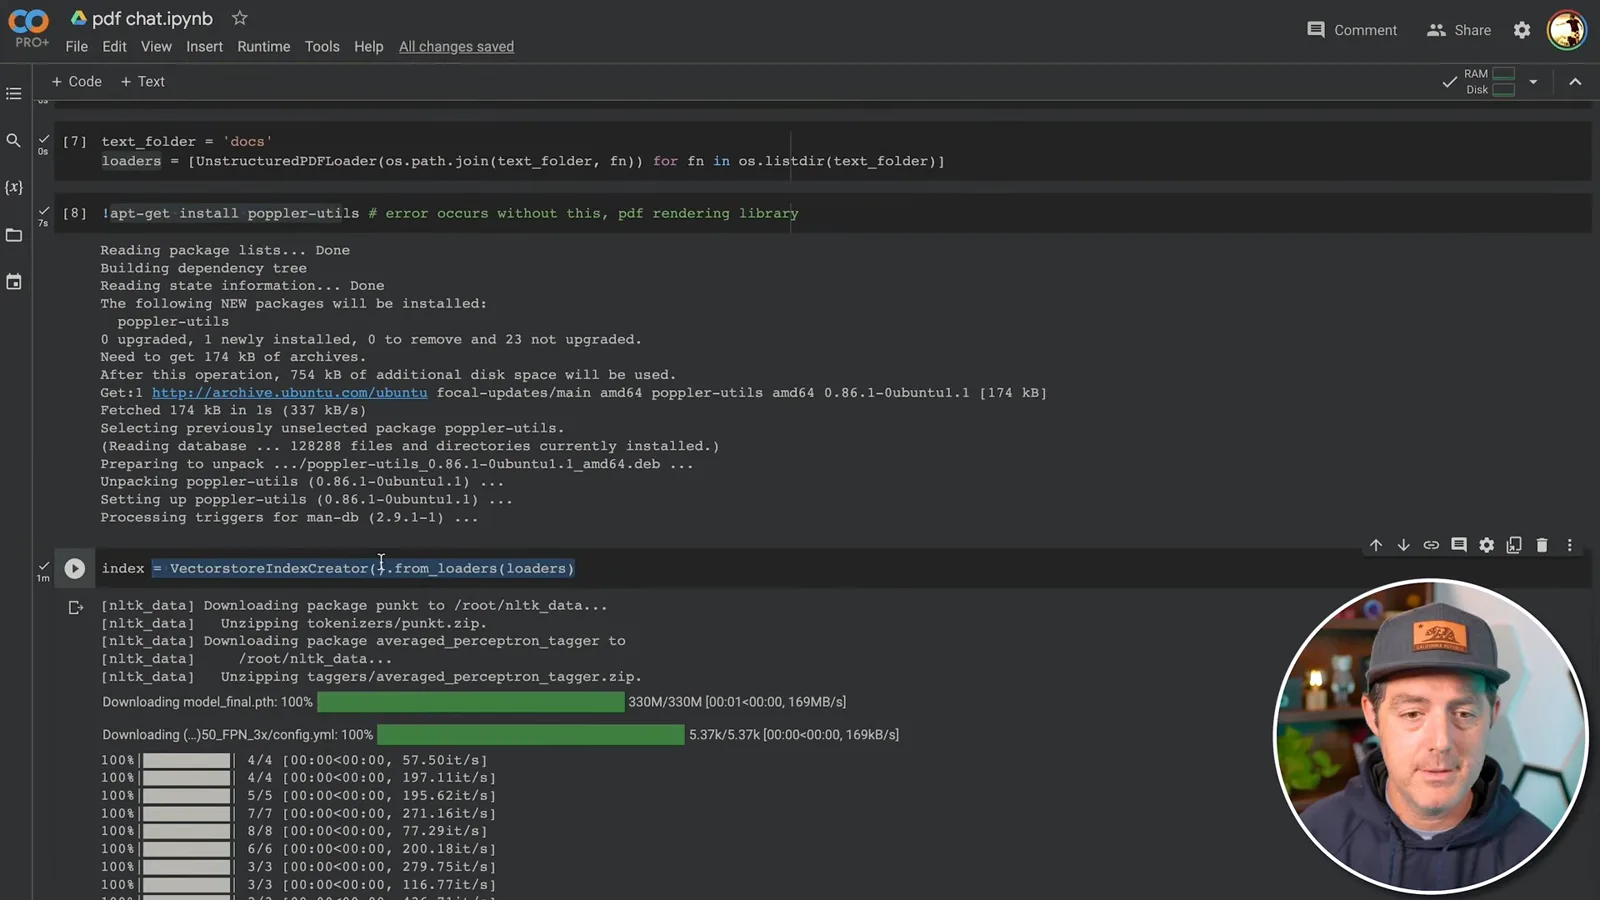Viewport: 1600px width, 900px height.
Task: Click into cell 7 loaders code line
Action: click(522, 161)
